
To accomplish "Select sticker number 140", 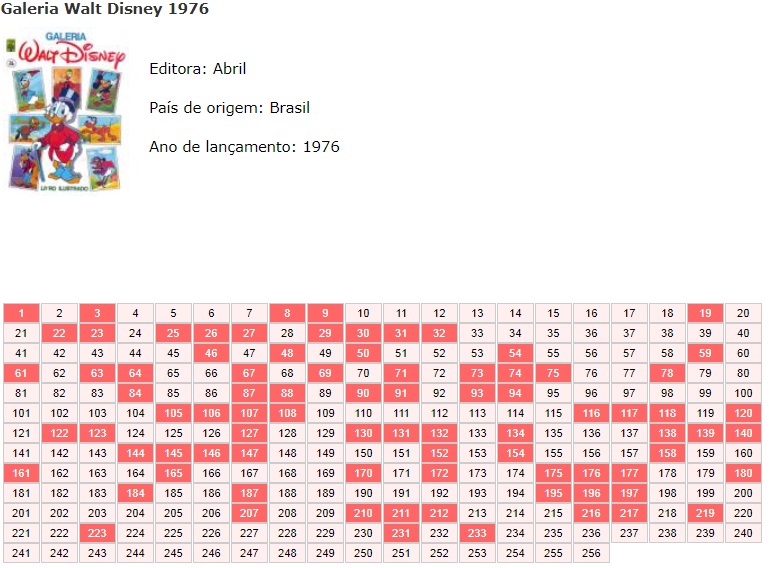I will click(x=743, y=433).
